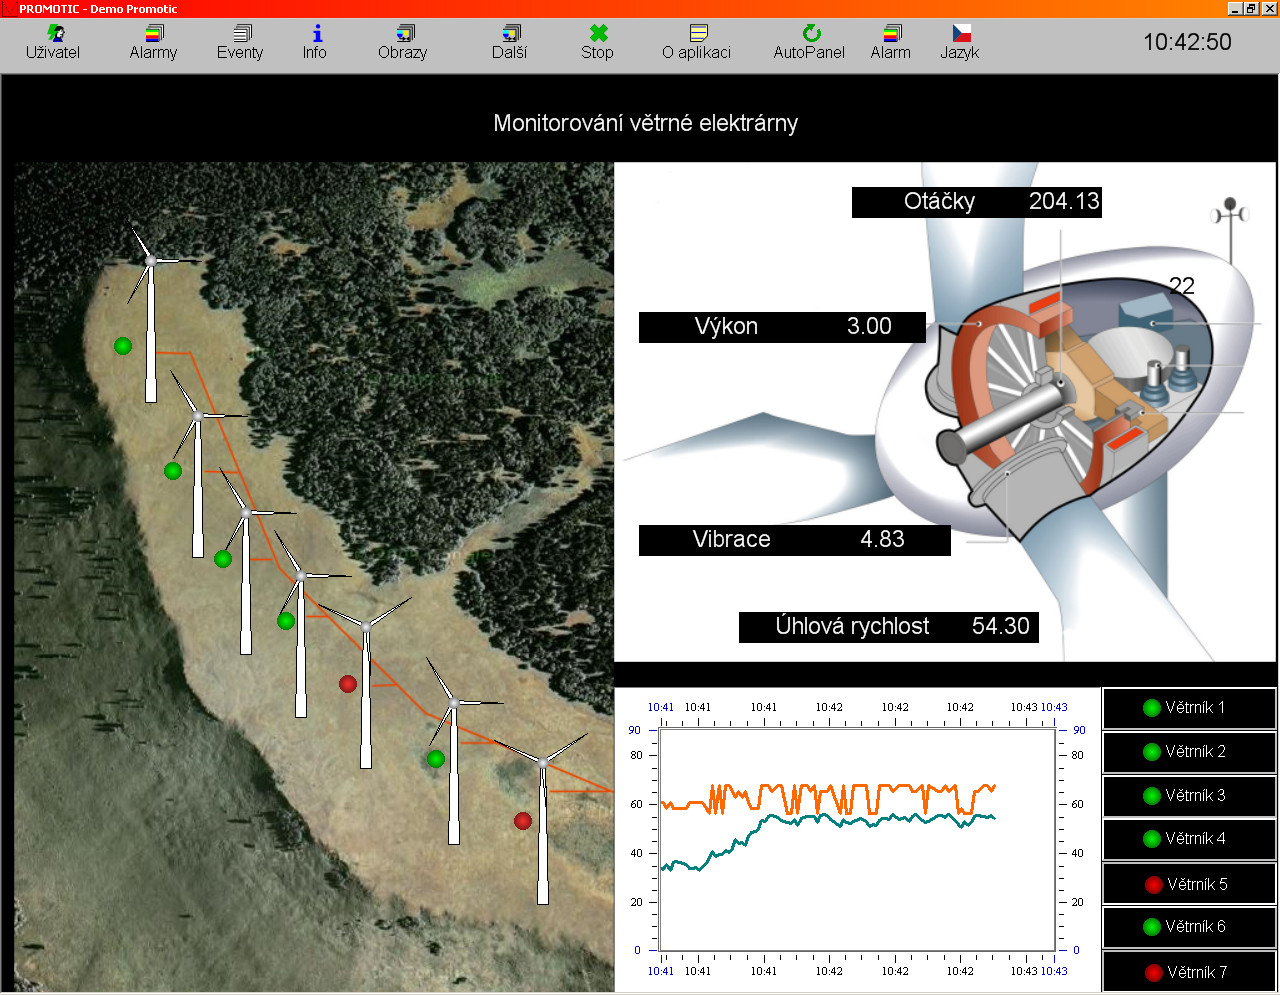The width and height of the screenshot is (1280, 995).
Task: Click red status dot of seventh turbine
Action: tap(523, 821)
